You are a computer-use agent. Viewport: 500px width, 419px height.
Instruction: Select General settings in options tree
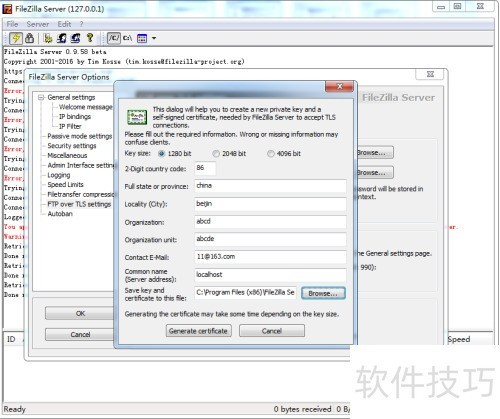pyautogui.click(x=71, y=97)
